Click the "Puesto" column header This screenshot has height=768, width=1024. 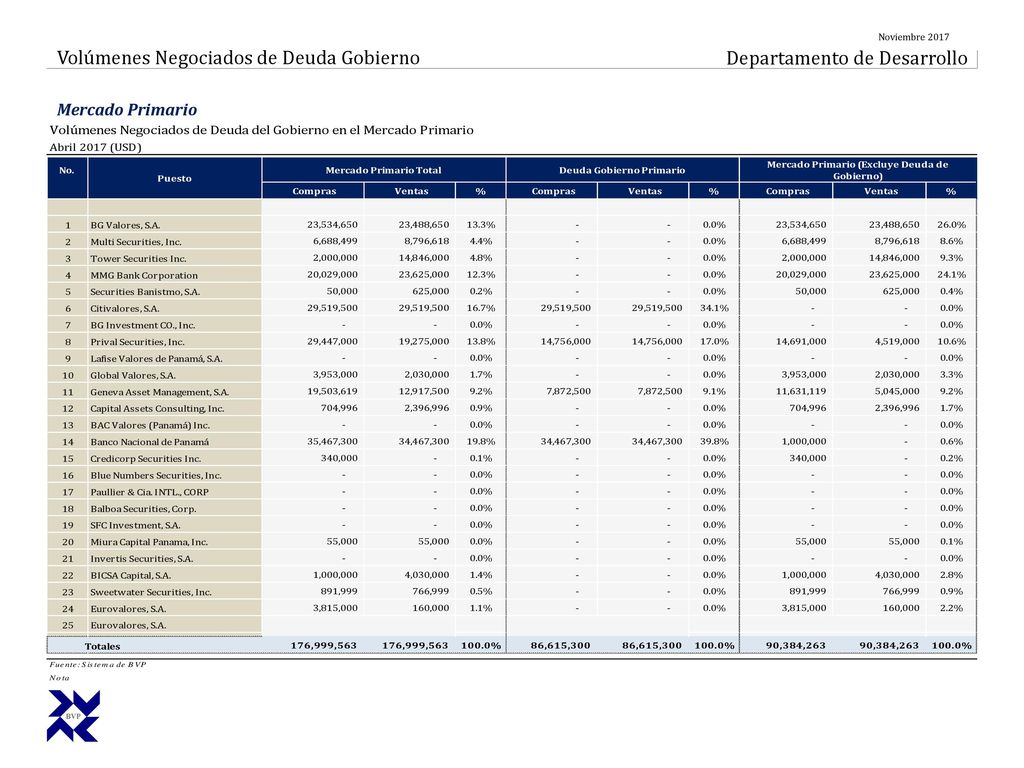click(174, 178)
